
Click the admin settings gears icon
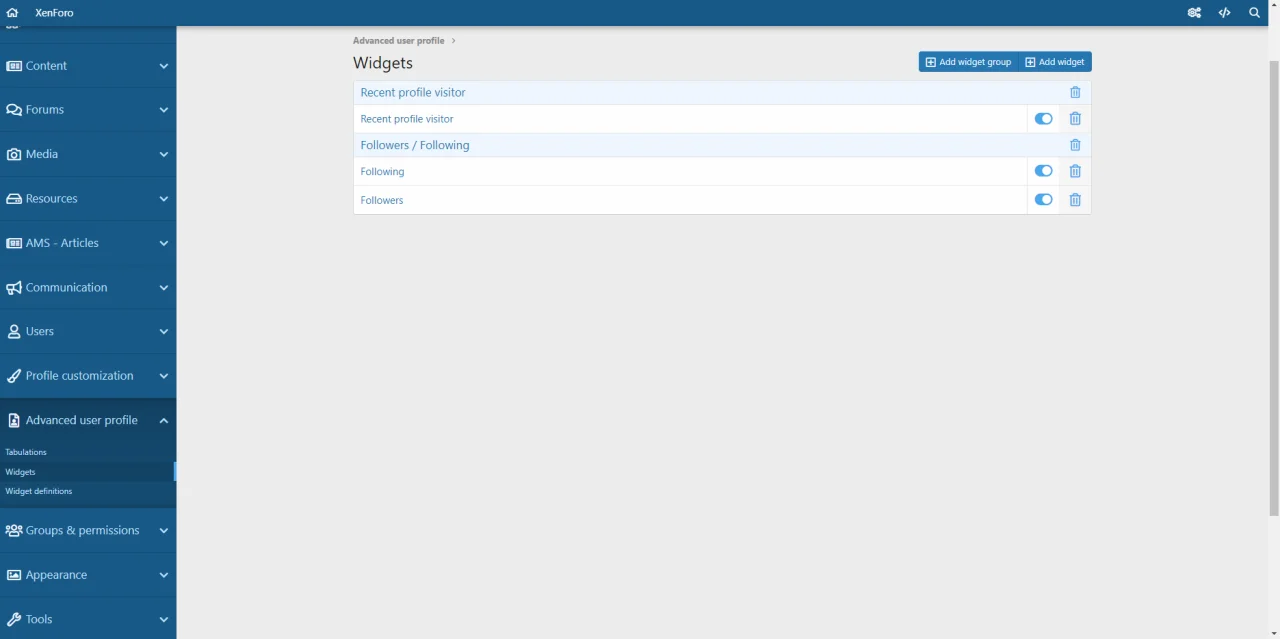coord(1194,13)
